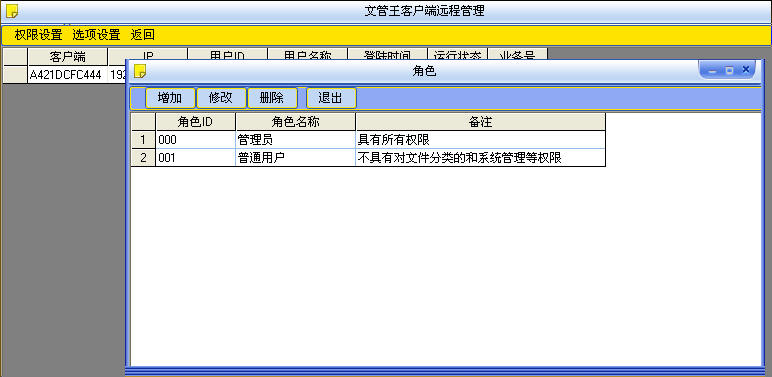Select row header 1 in role table
772x377 pixels.
pyautogui.click(x=143, y=140)
